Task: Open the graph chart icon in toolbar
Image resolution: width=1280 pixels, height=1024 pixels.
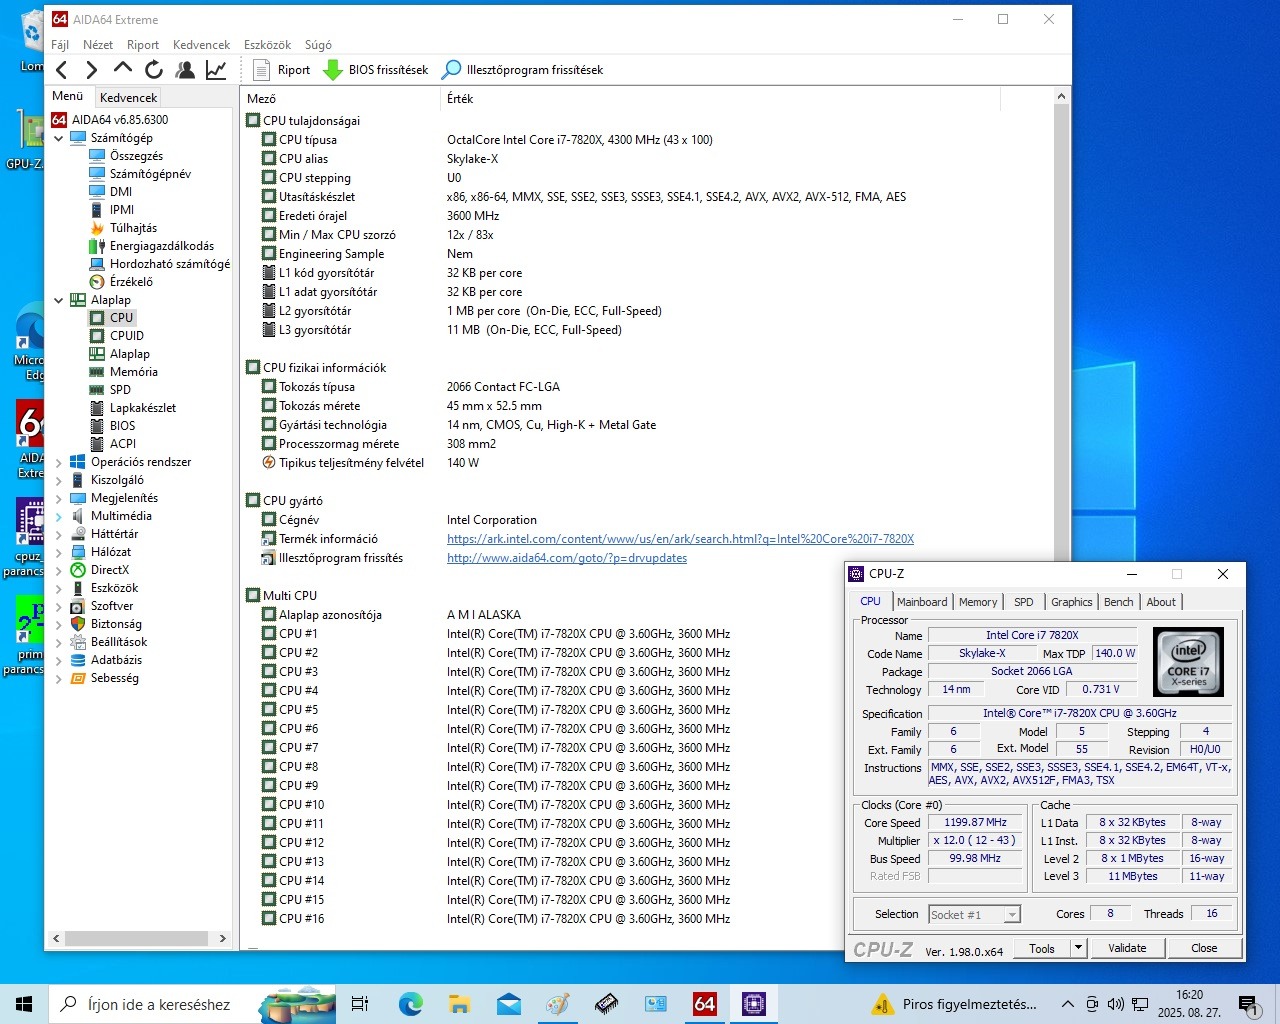Action: coord(216,70)
